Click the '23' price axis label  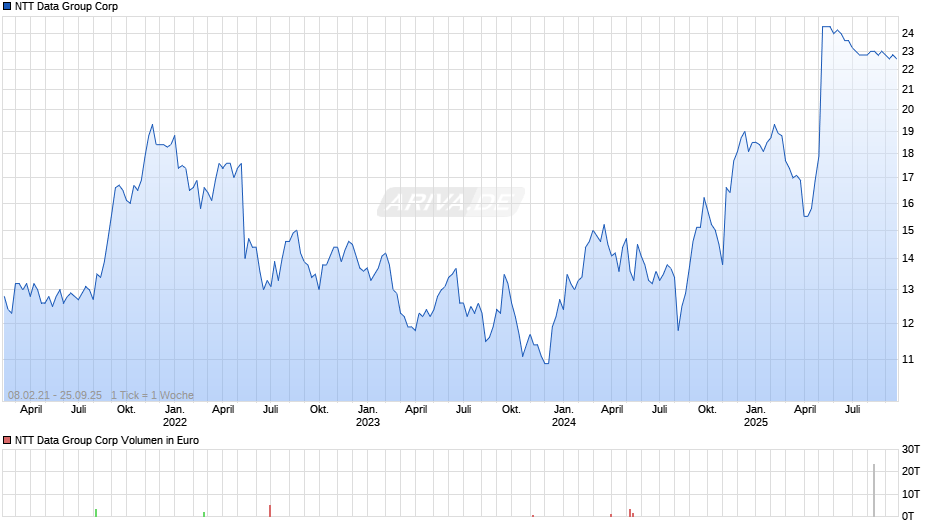908,52
